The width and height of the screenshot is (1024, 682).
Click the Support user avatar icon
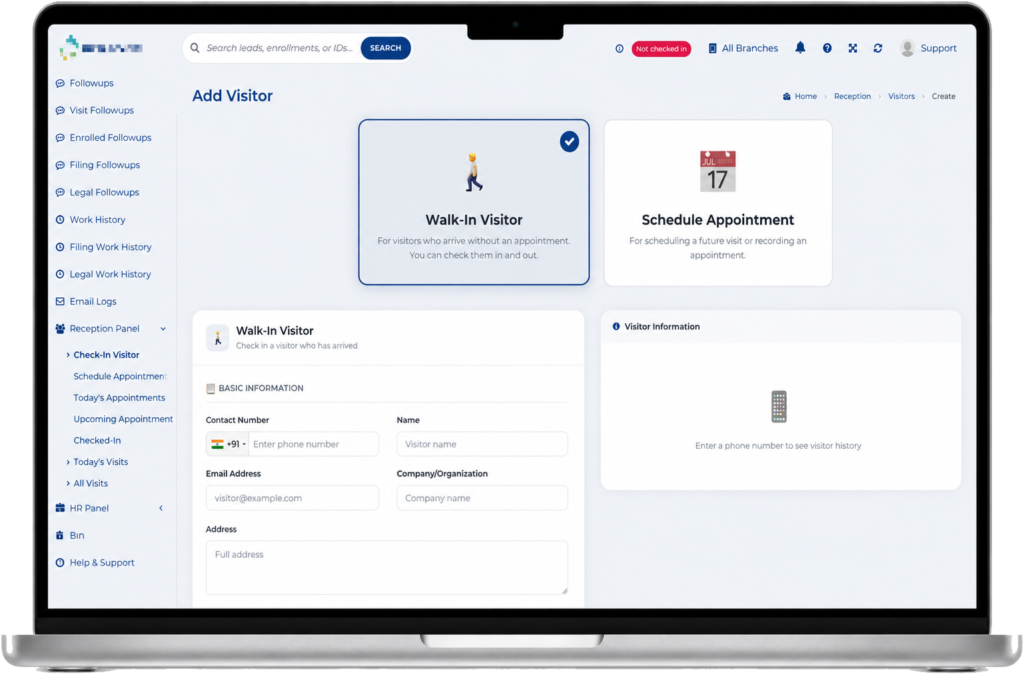point(907,48)
